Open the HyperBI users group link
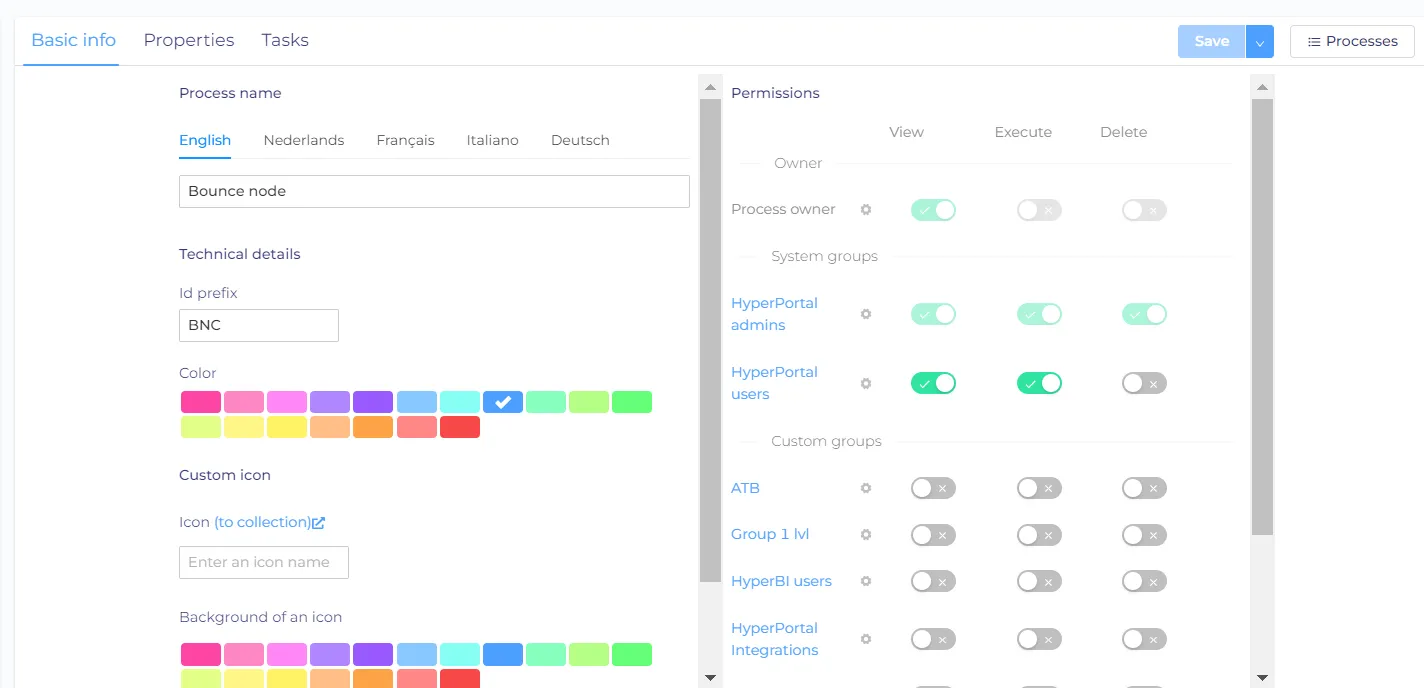Screen dimensions: 1424x688 point(781,581)
